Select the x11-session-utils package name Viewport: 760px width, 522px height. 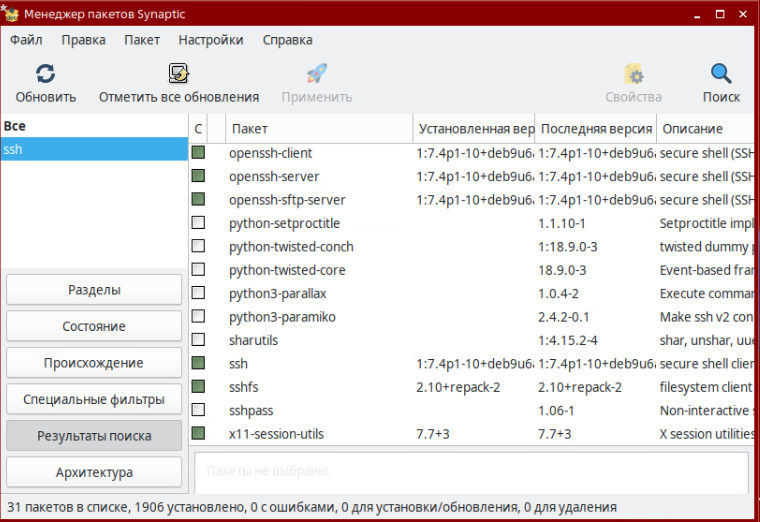[x=276, y=434]
